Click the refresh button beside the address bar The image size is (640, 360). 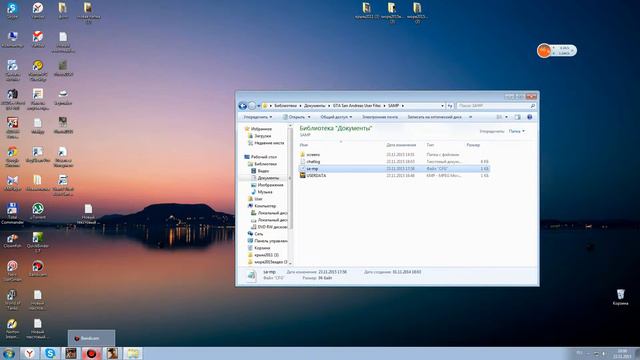[x=449, y=106]
